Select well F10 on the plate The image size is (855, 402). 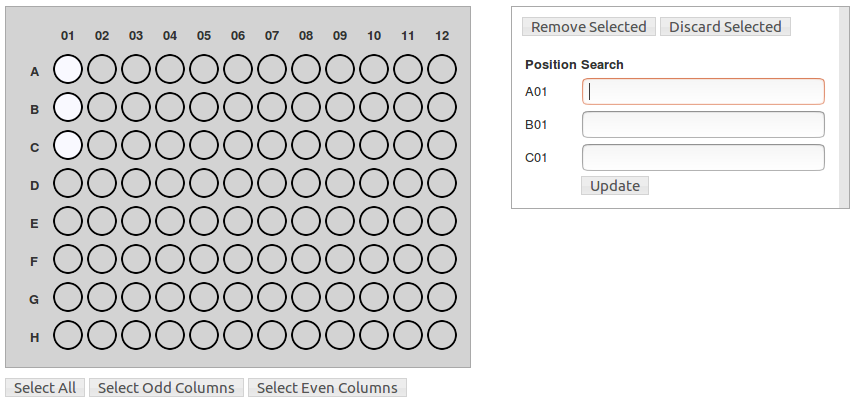click(x=374, y=259)
